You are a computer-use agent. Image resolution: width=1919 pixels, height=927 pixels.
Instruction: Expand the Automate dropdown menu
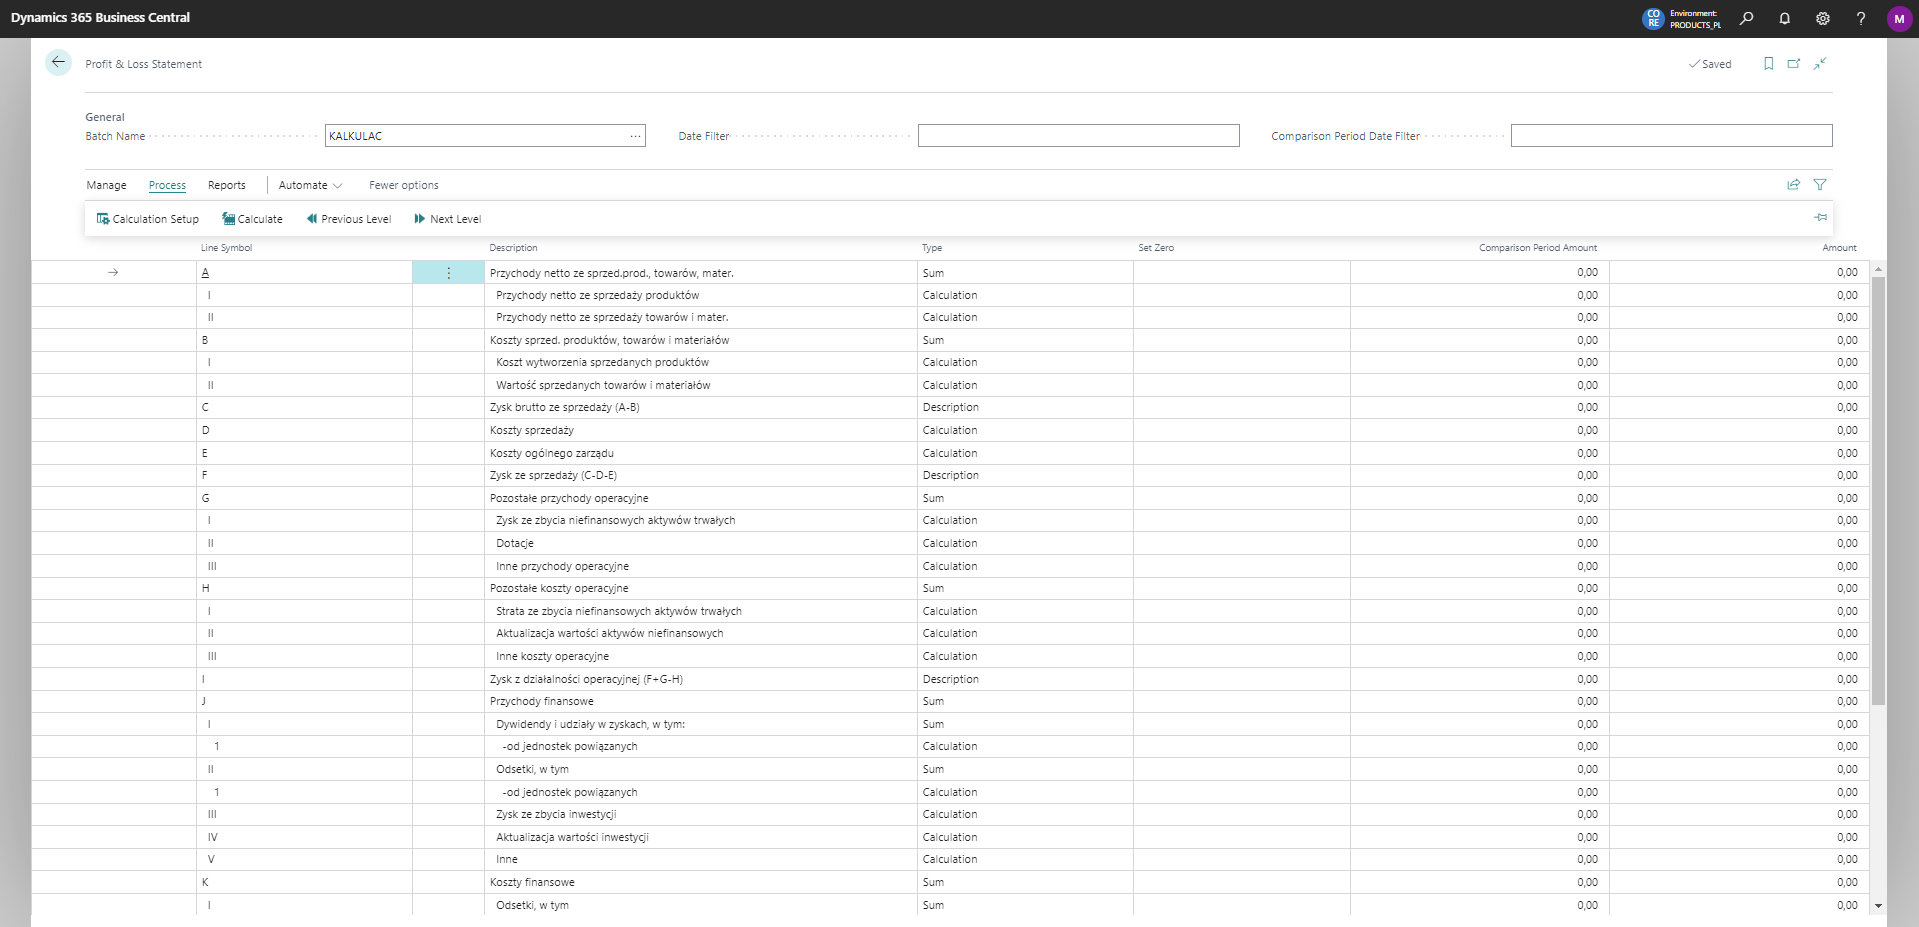click(x=310, y=185)
